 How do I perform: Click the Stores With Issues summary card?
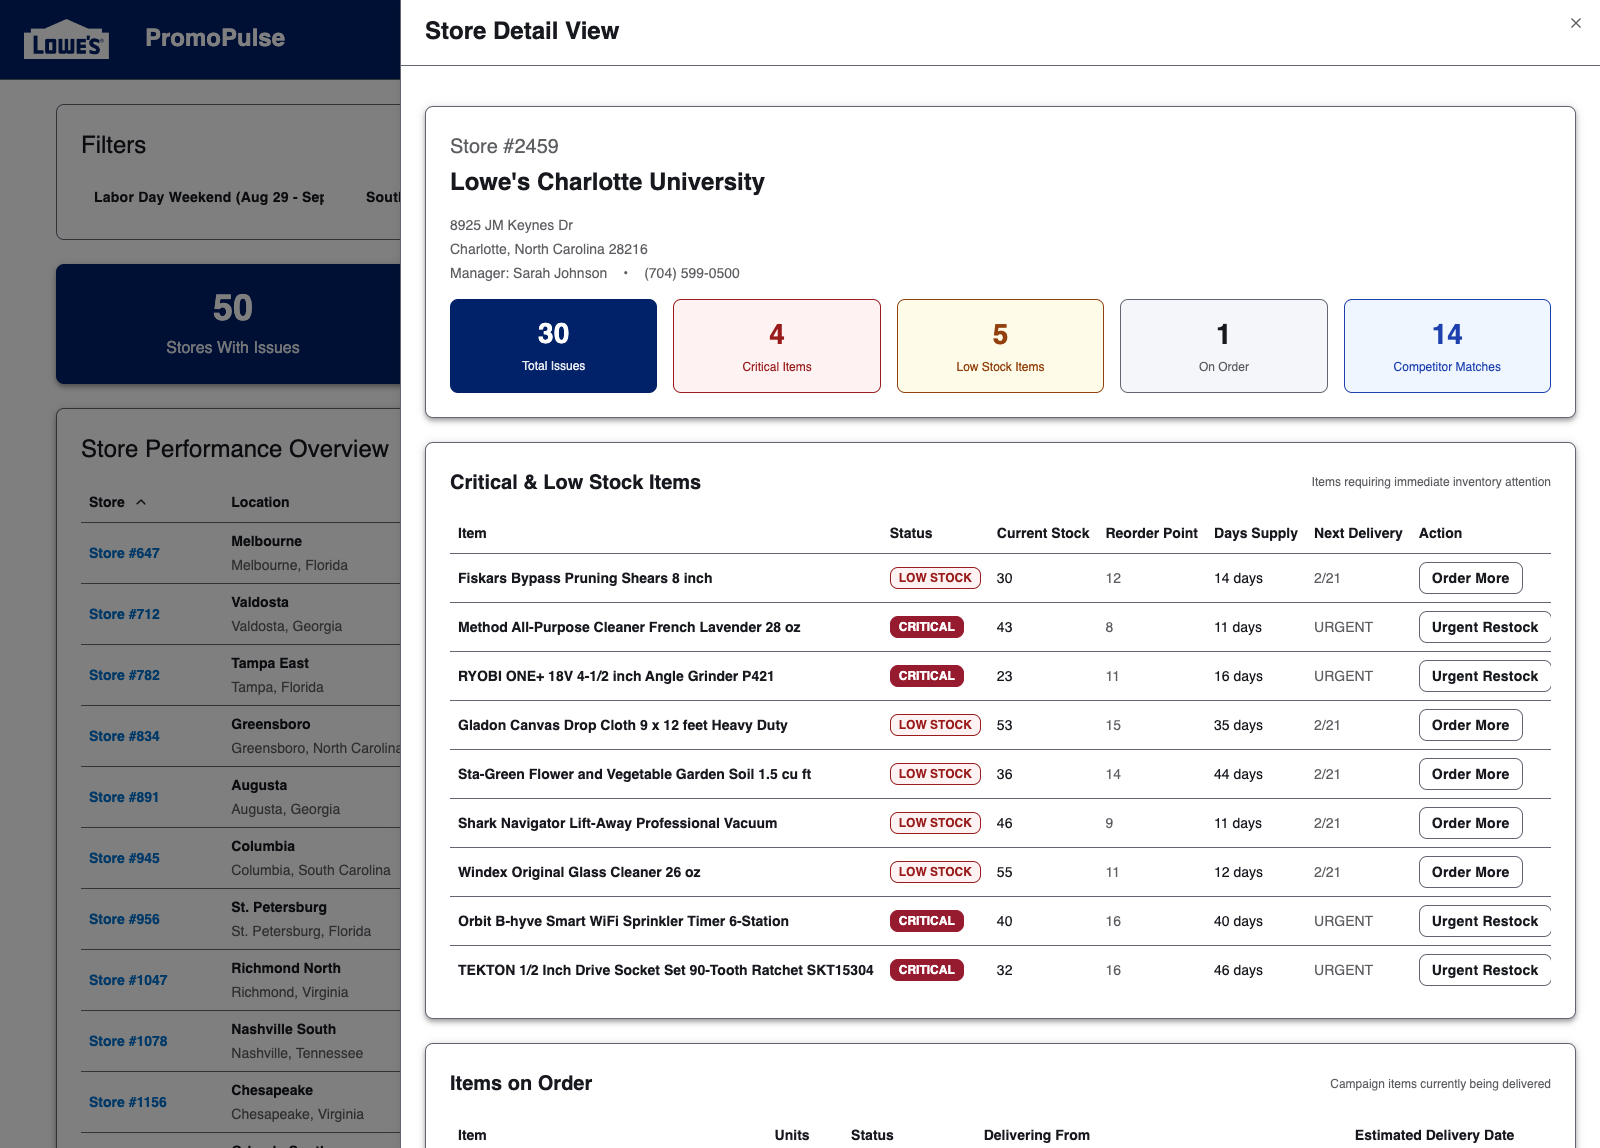point(232,324)
